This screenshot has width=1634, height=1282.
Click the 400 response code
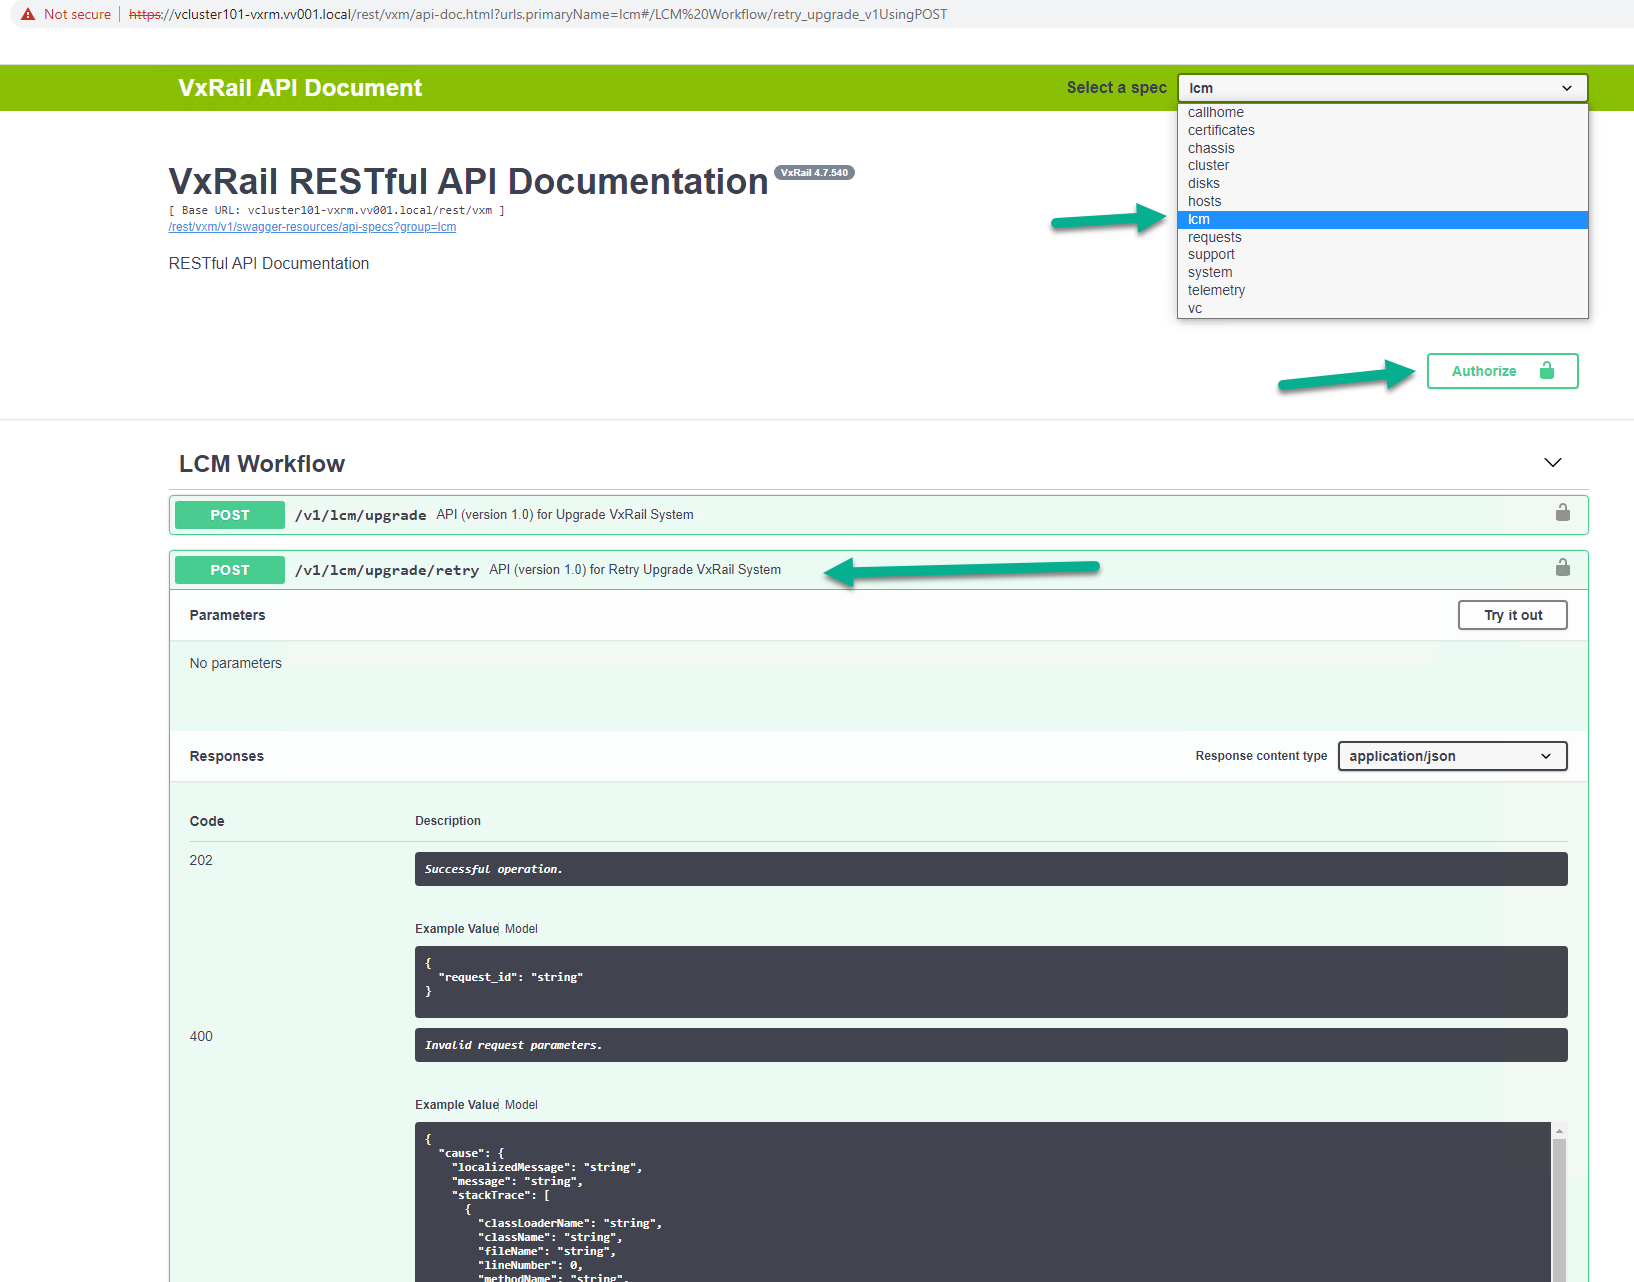coord(201,1036)
